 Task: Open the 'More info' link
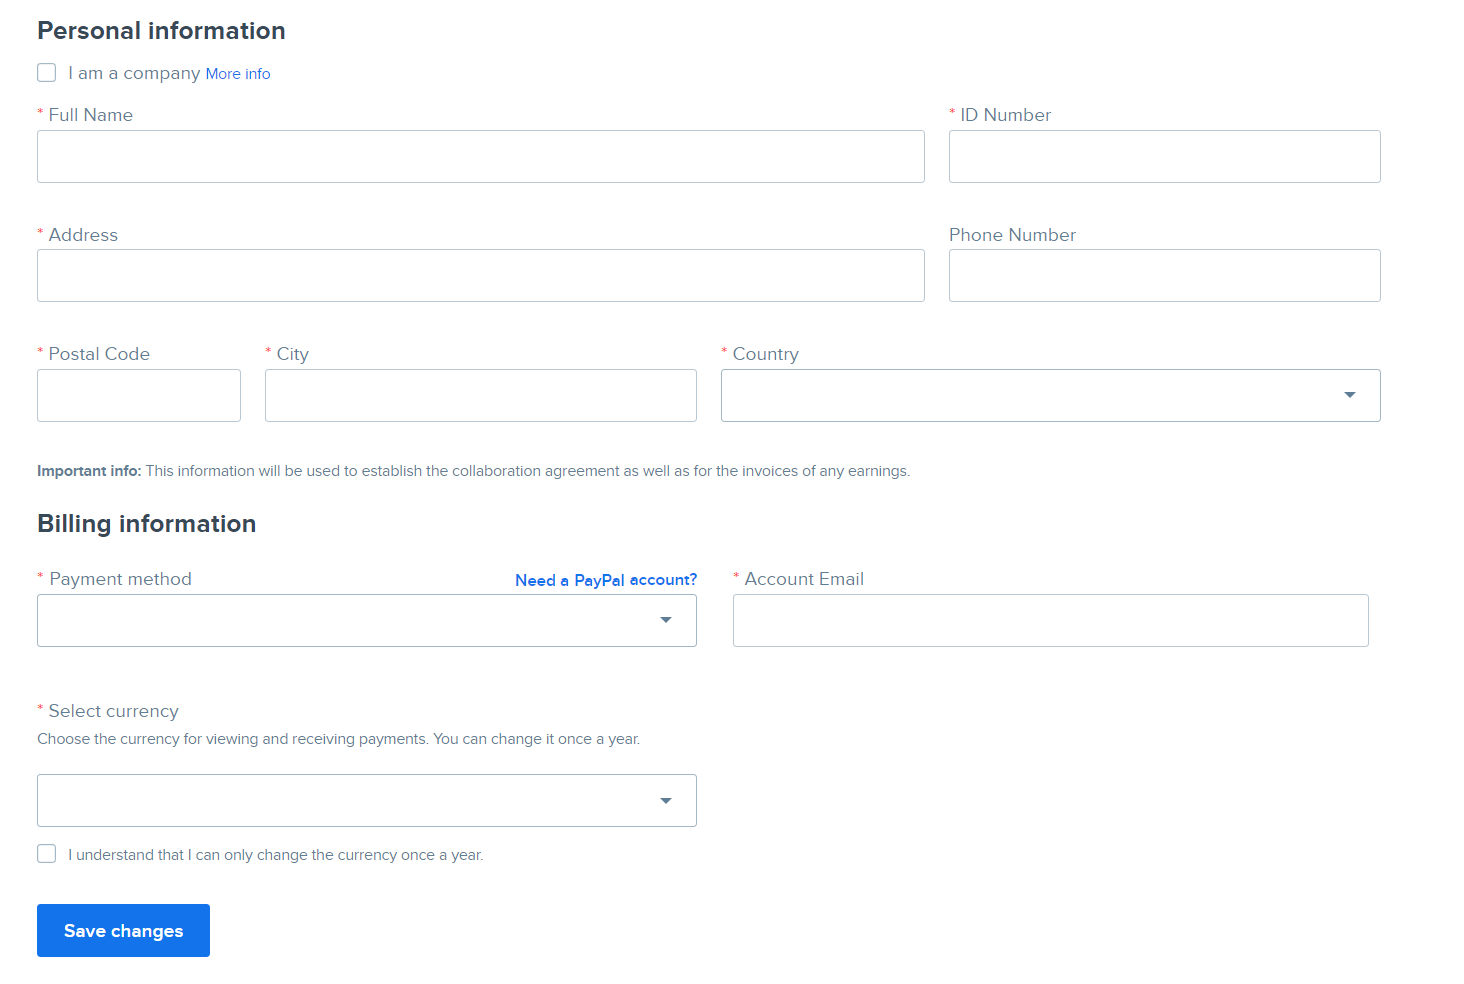[238, 74]
